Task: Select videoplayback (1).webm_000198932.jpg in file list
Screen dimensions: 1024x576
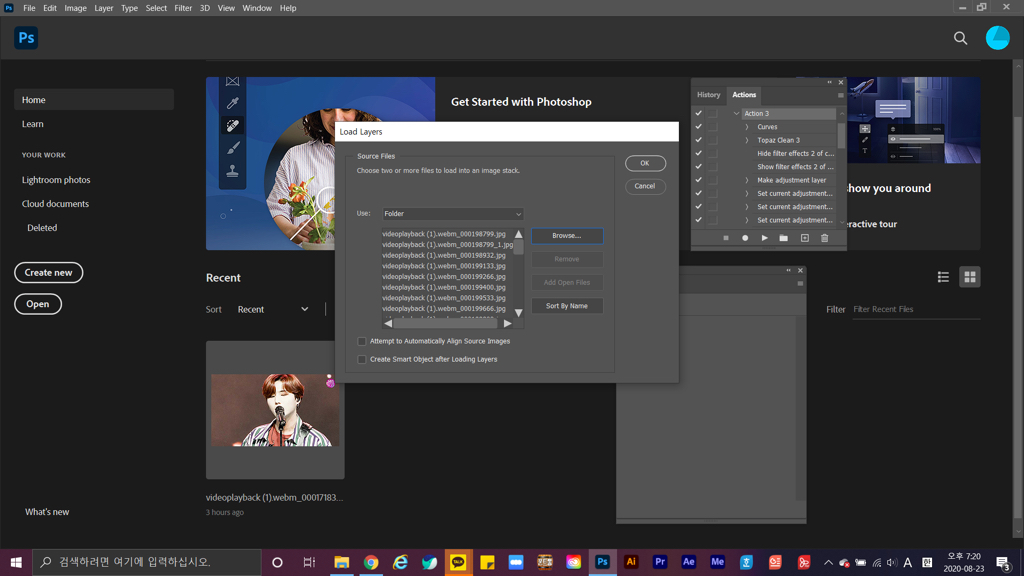Action: click(444, 255)
